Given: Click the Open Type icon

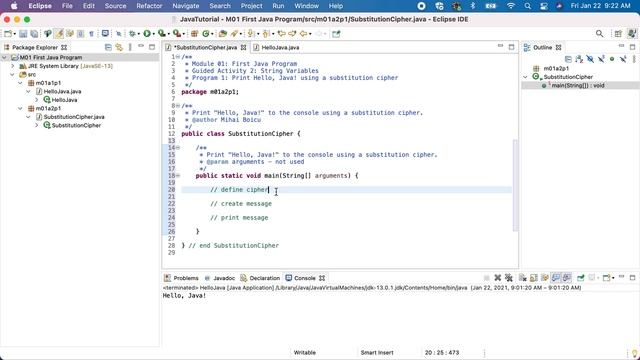Looking at the screenshot, I should point(222,34).
